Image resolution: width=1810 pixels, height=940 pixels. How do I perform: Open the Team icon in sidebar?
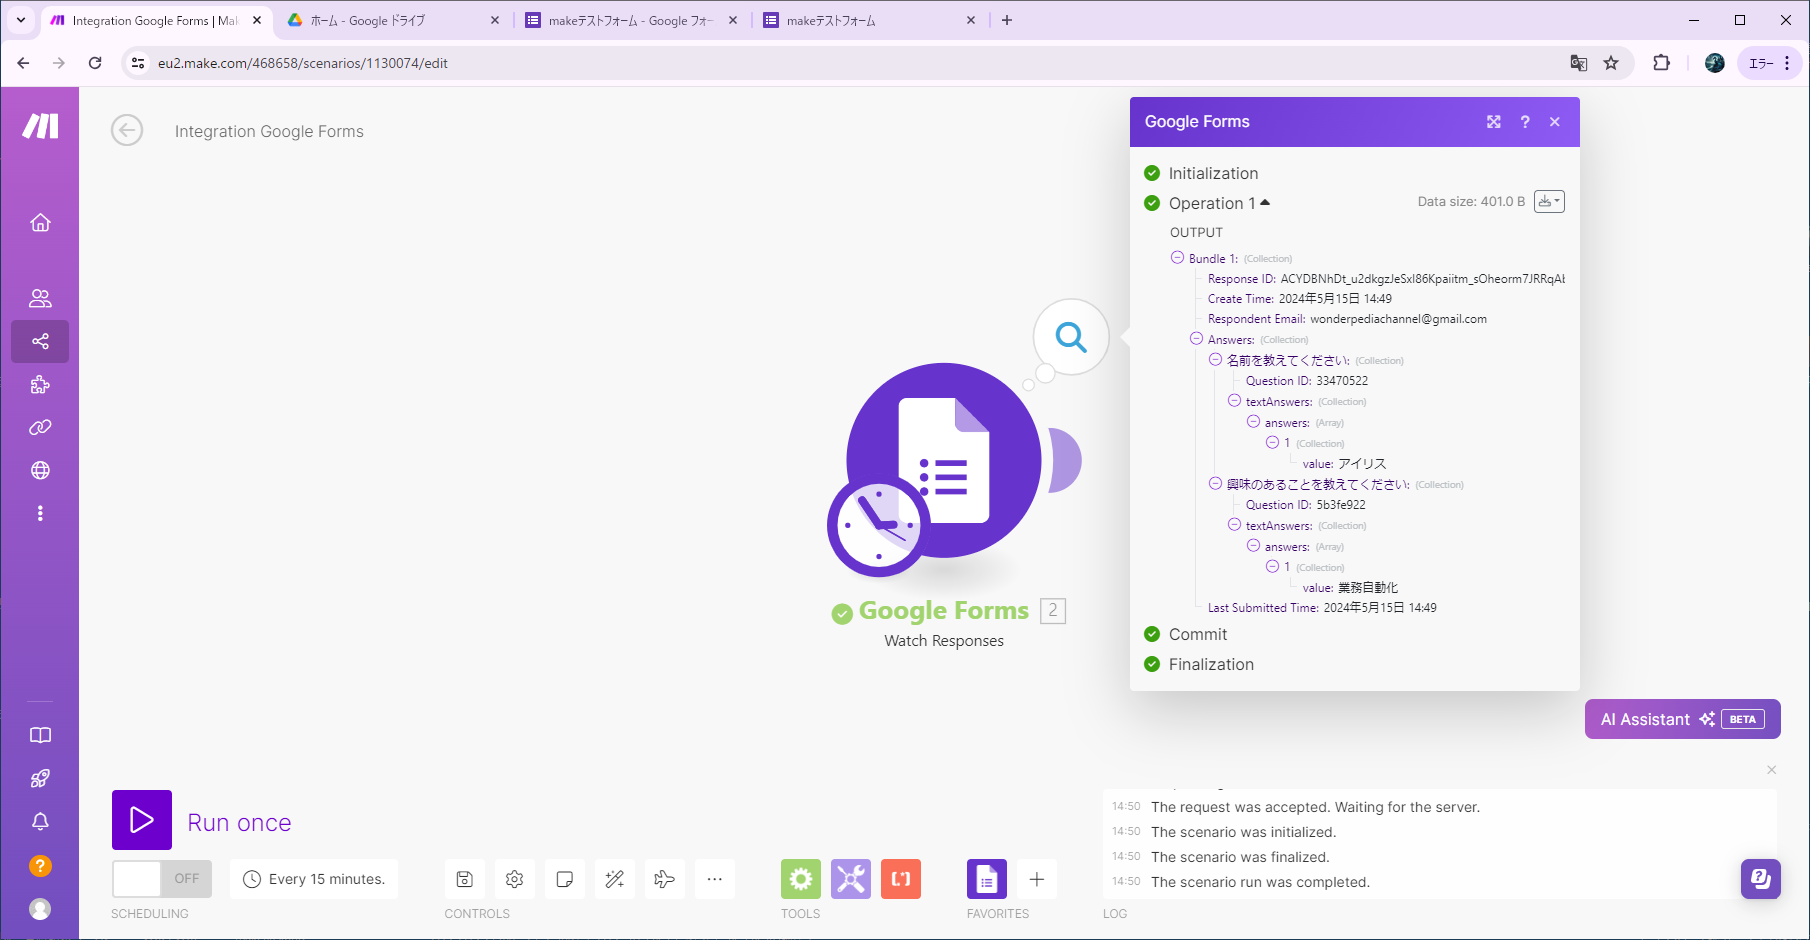(40, 298)
